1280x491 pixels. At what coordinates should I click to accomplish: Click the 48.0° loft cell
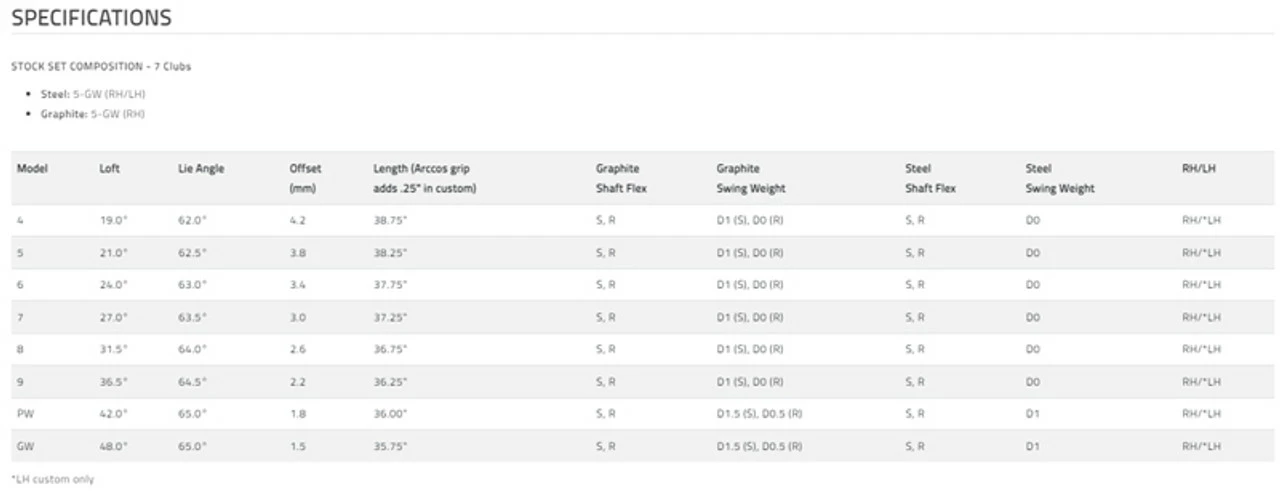(113, 446)
